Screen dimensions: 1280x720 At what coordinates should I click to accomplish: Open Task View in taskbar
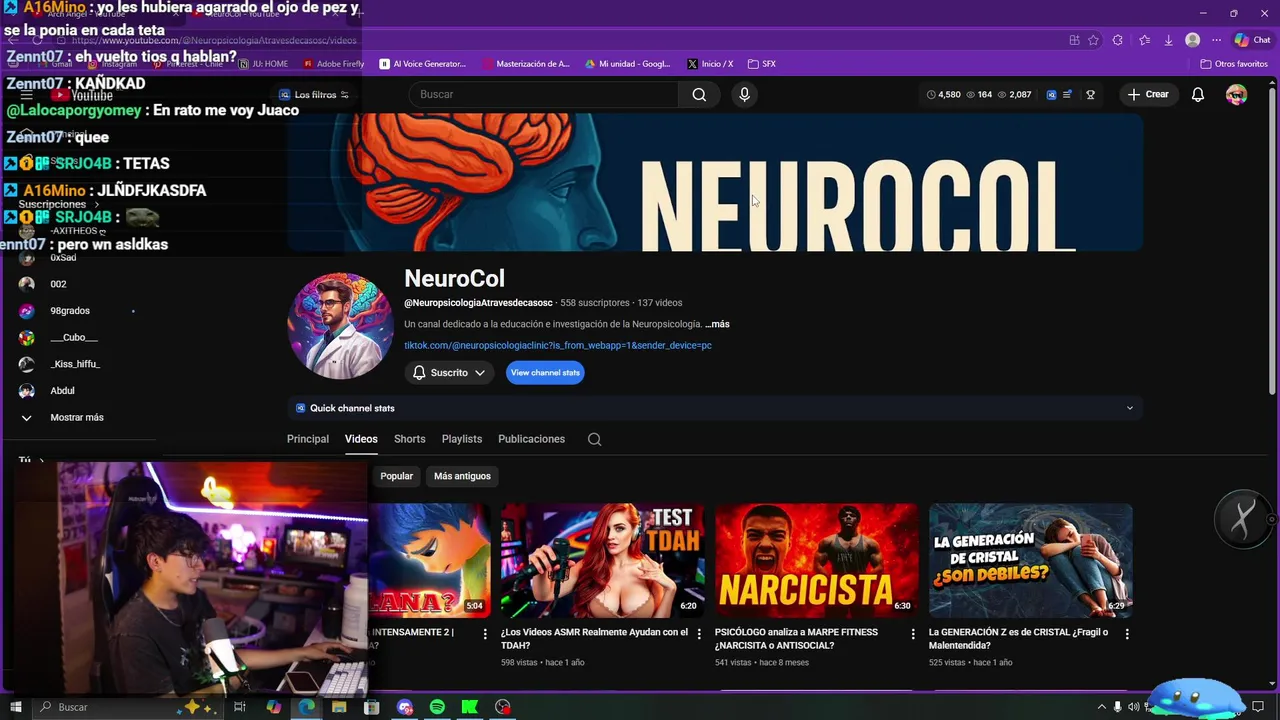(x=240, y=707)
